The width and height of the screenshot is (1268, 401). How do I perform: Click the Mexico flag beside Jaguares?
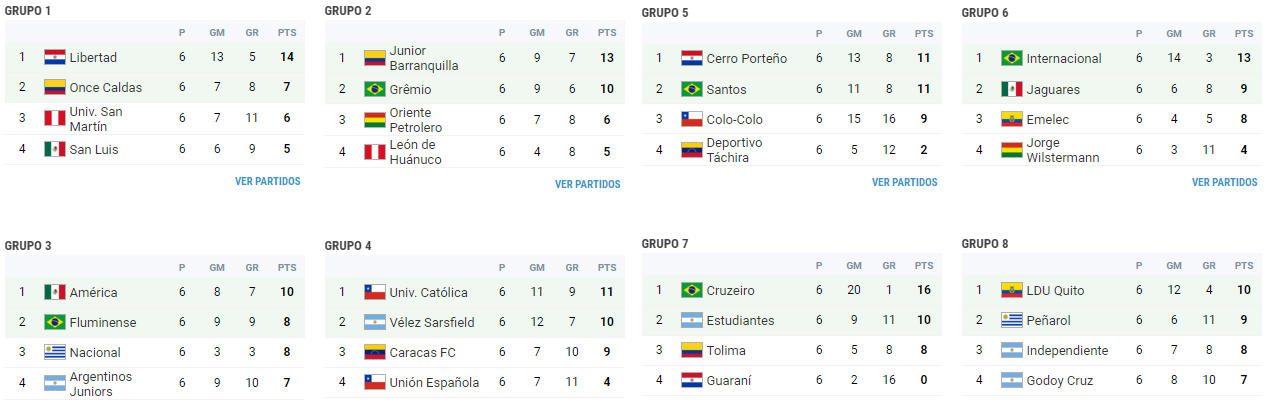(1012, 89)
